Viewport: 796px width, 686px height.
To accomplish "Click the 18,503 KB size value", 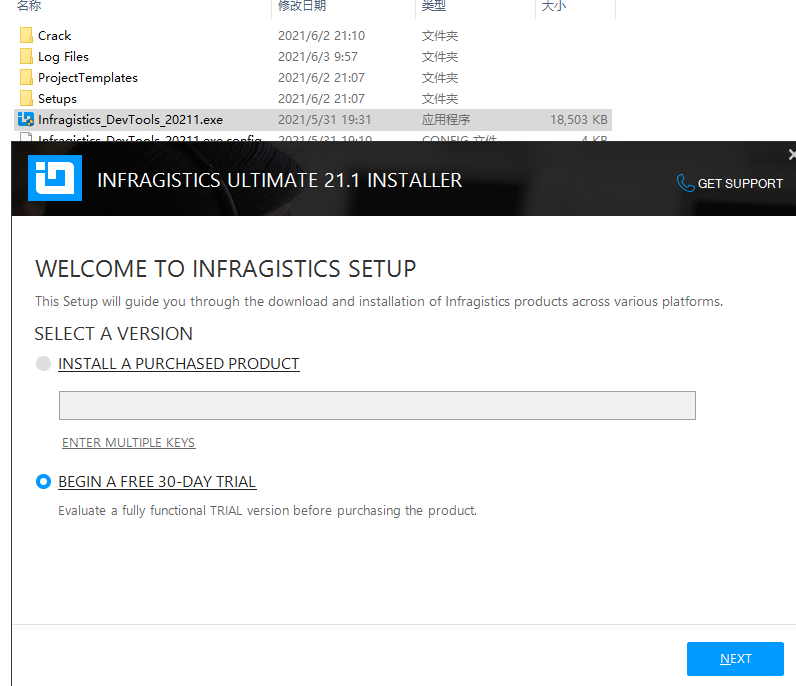I will point(579,119).
